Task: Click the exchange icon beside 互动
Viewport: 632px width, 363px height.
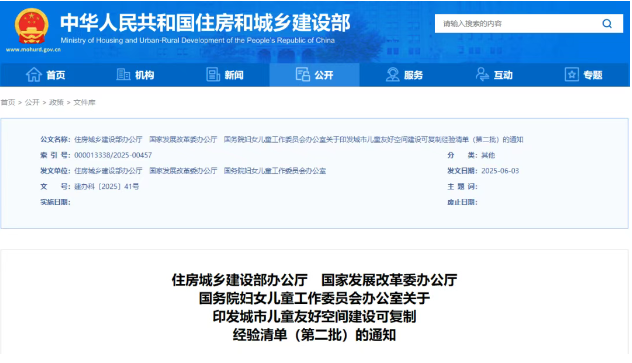Action: click(482, 75)
